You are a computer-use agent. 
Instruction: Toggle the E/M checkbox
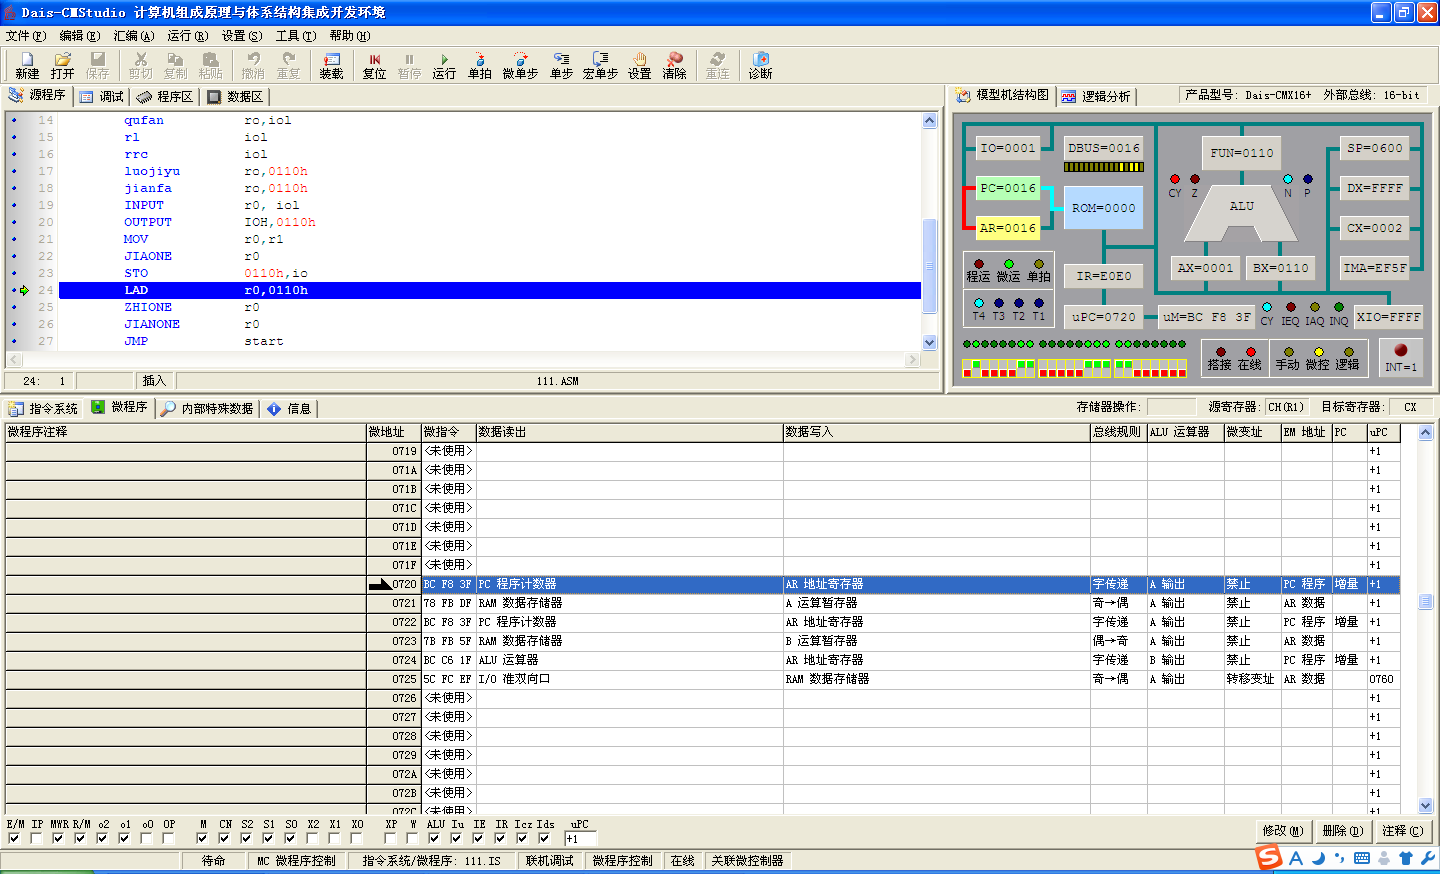[14, 838]
